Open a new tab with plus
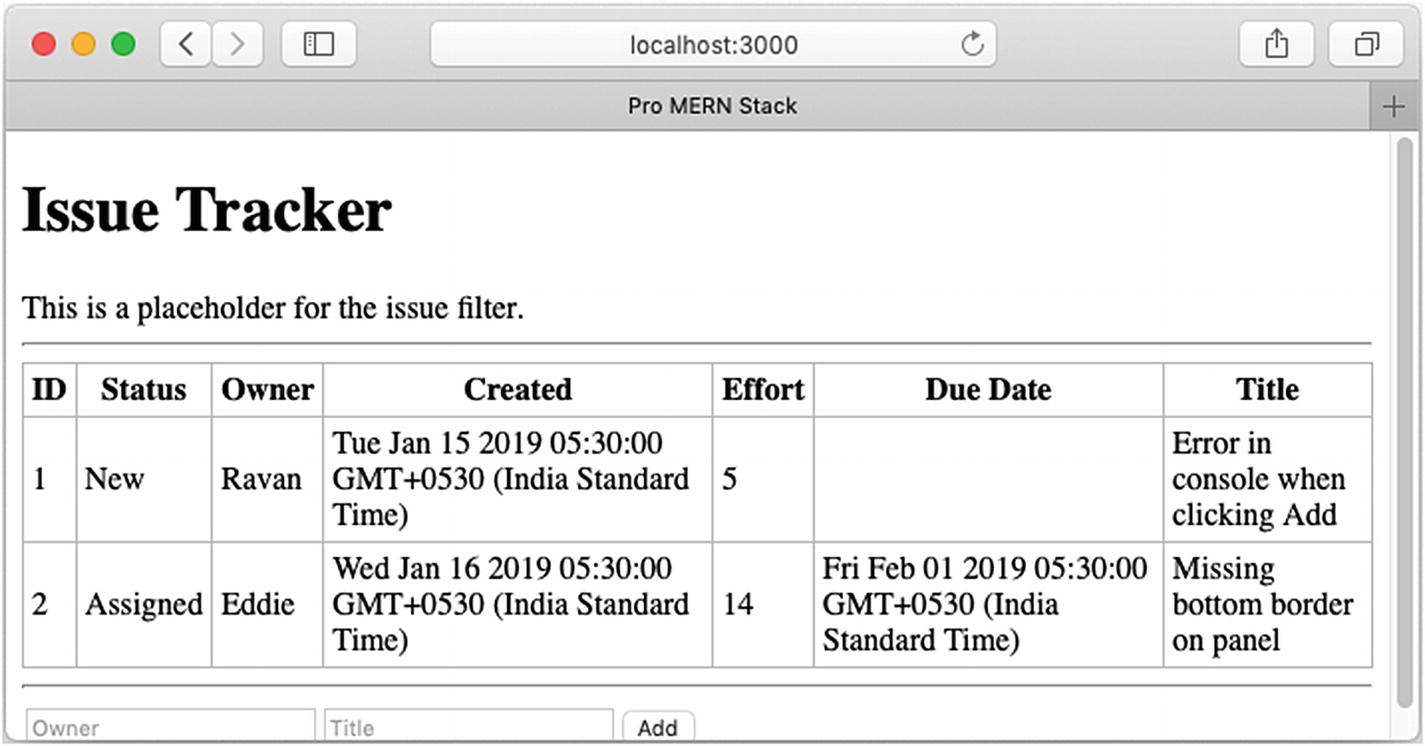 tap(1394, 107)
